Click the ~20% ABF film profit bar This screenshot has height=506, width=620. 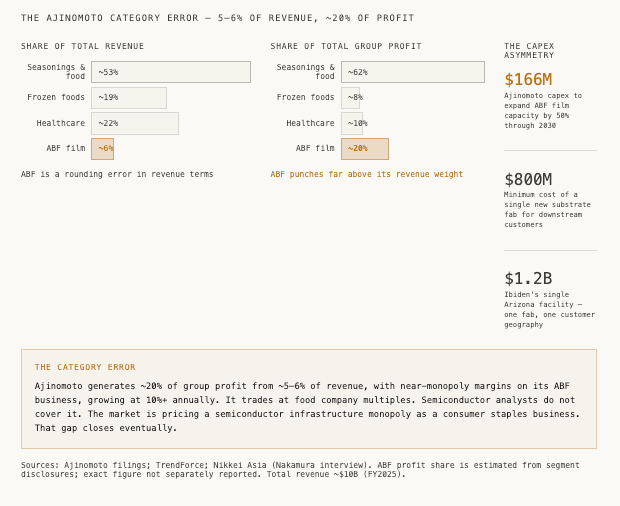[x=365, y=149]
